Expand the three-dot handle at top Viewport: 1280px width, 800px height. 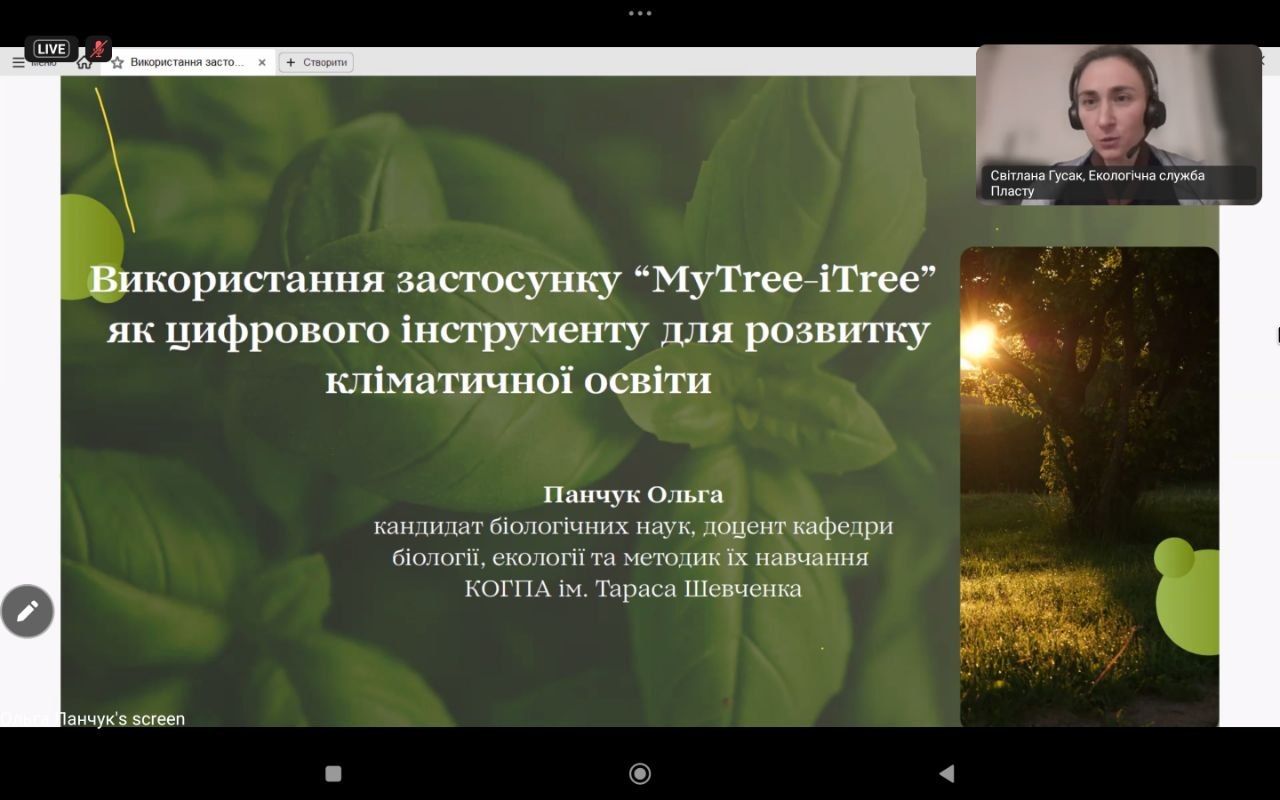(x=640, y=13)
